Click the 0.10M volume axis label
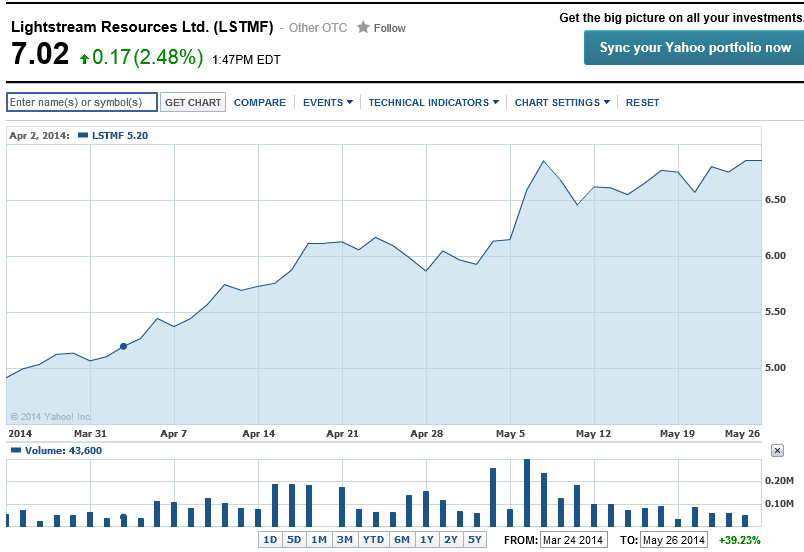 click(779, 504)
